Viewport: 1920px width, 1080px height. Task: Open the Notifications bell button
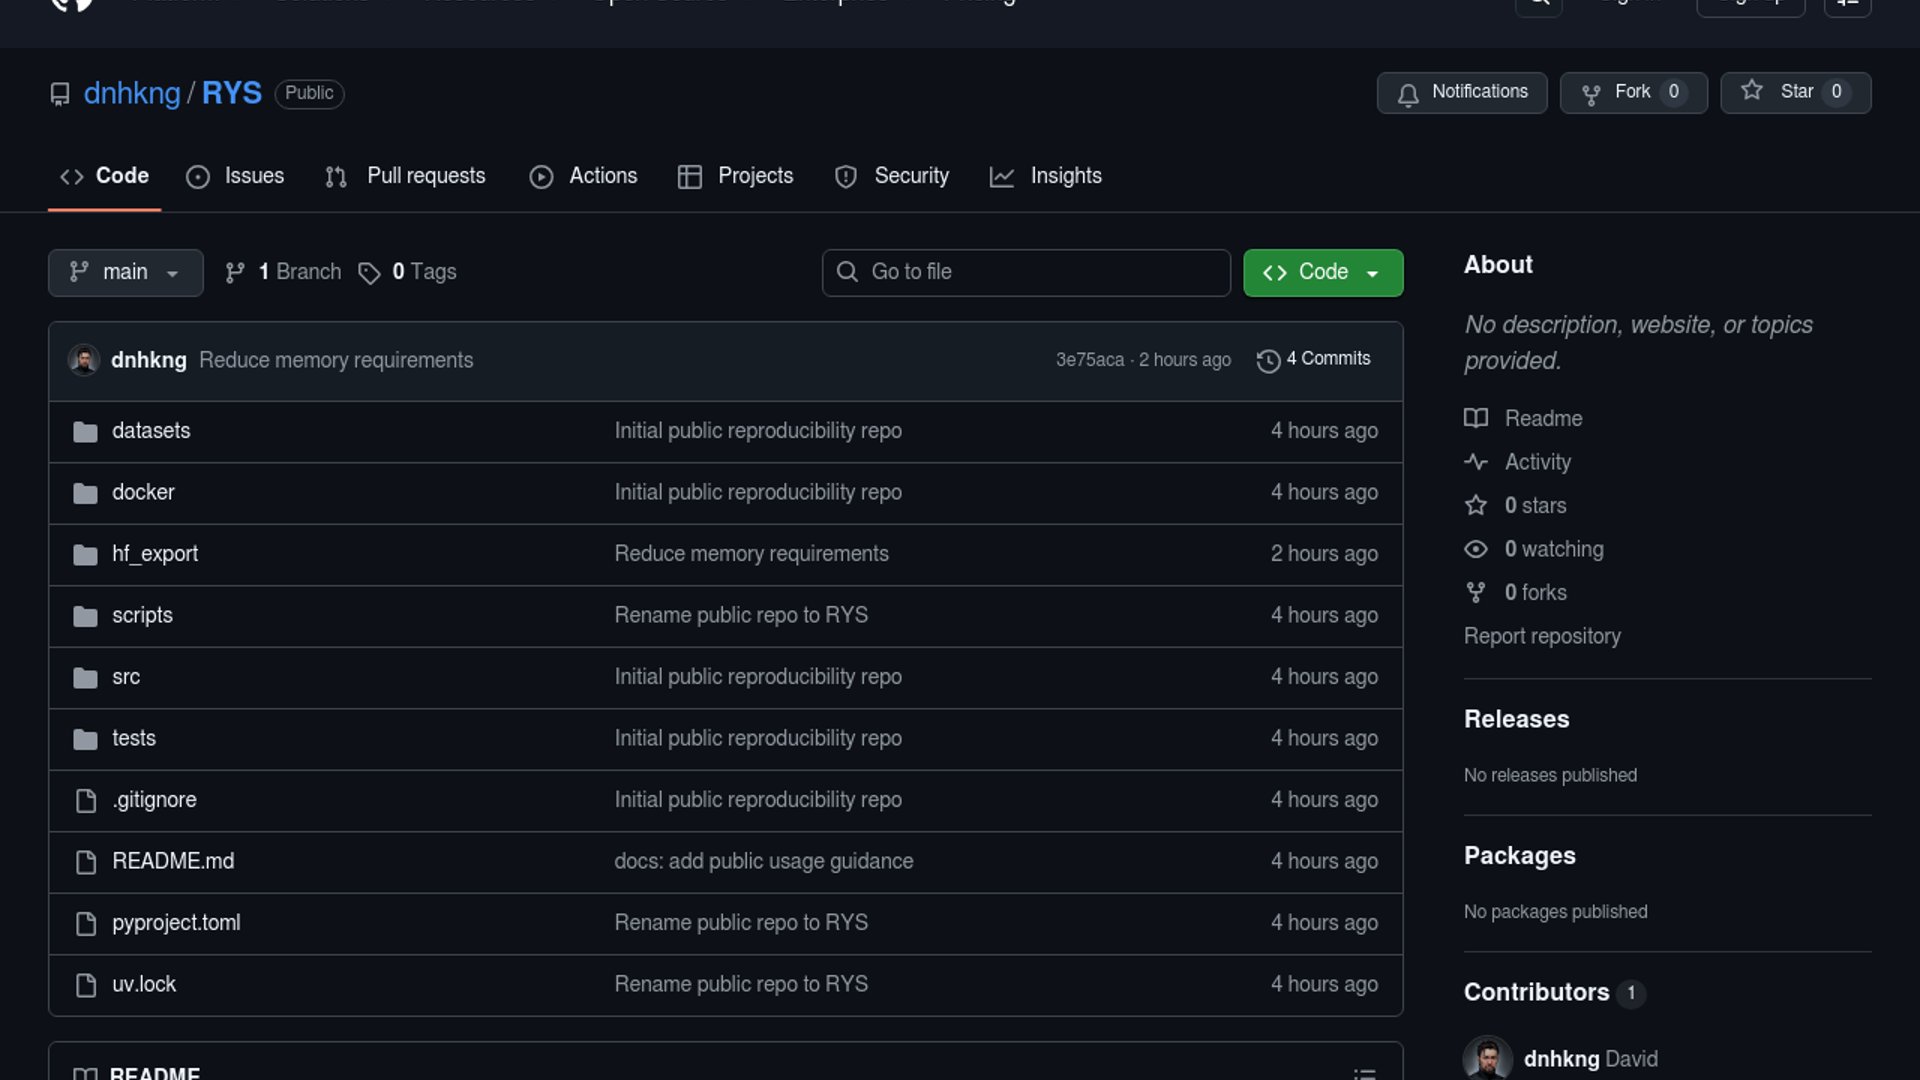click(x=1461, y=92)
